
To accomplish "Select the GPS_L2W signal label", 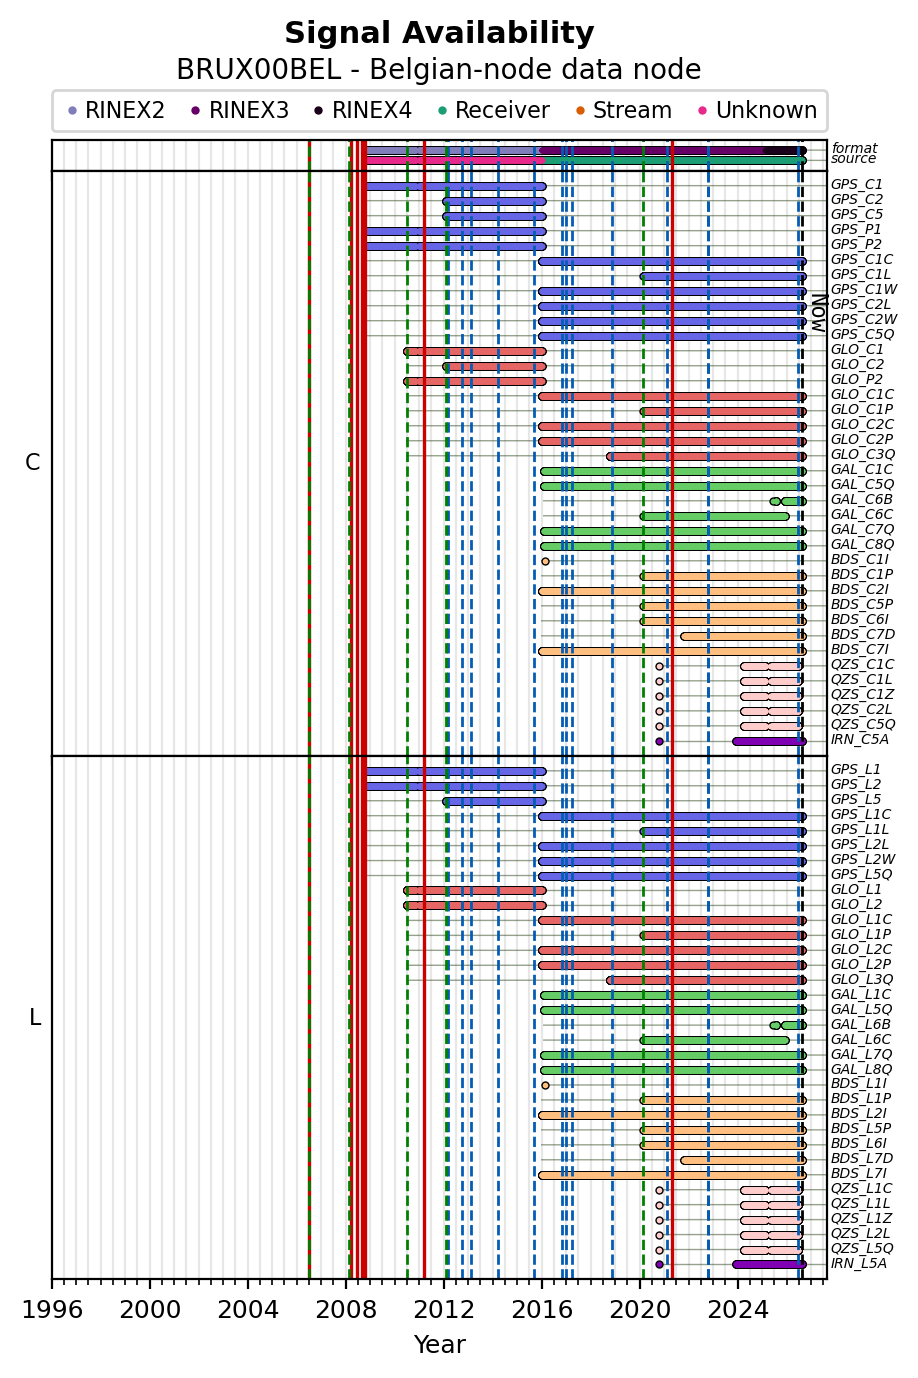I will tap(863, 859).
